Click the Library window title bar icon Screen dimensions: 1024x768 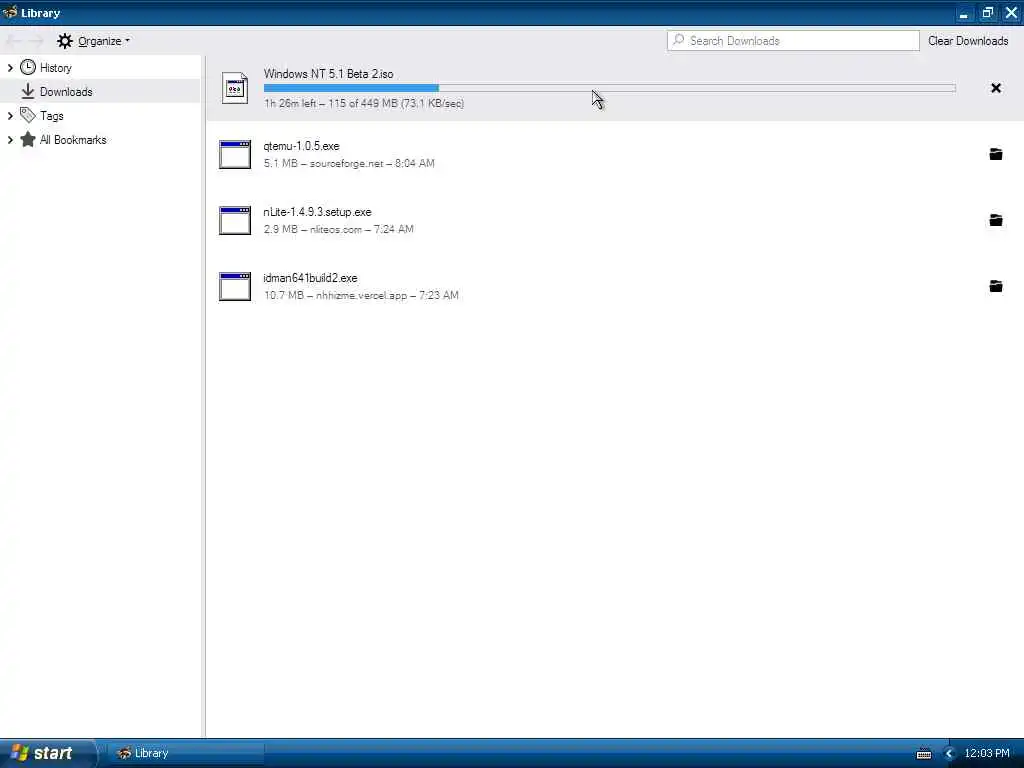(10, 12)
